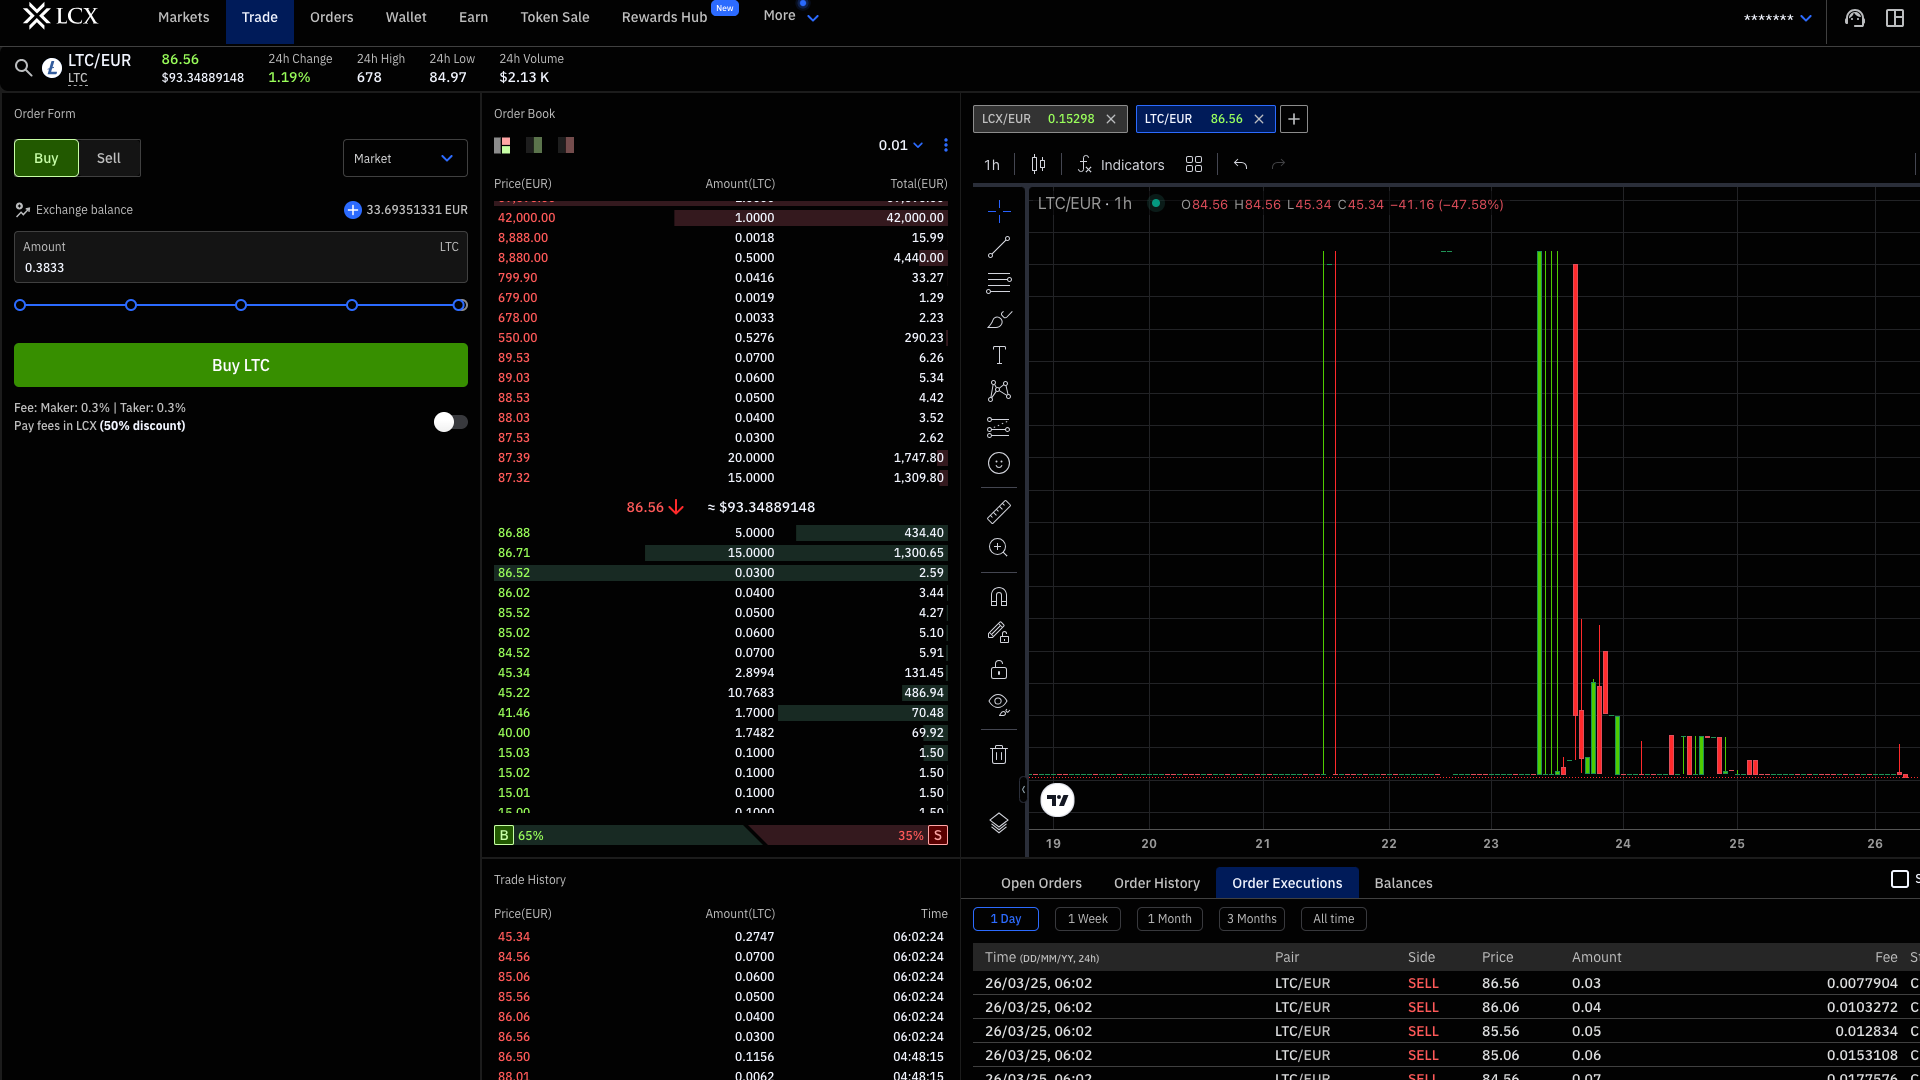Toggle the magnet snapping mode
The height and width of the screenshot is (1080, 1920).
(999, 597)
